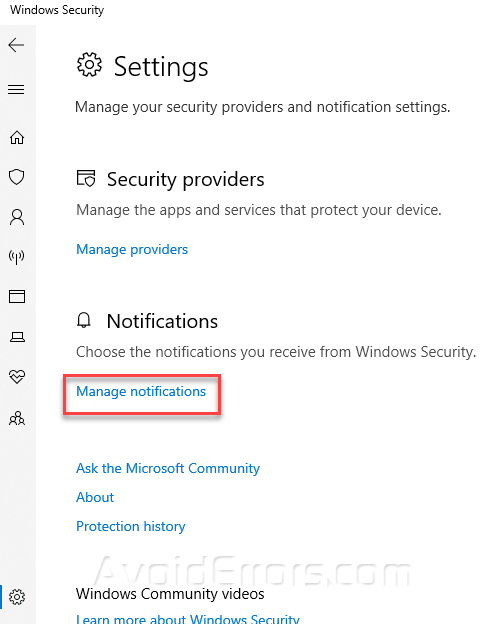Open the About link

click(x=95, y=497)
